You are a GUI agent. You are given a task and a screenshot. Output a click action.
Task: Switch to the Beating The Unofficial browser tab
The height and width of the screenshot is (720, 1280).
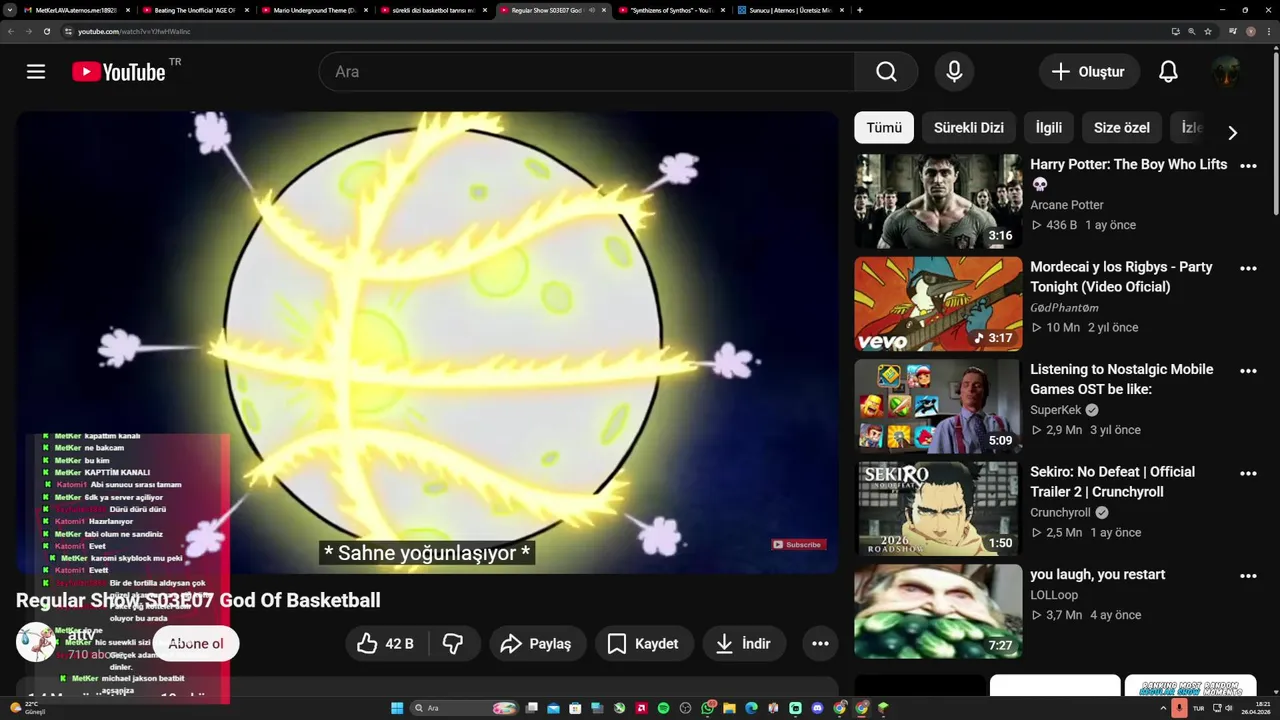pos(195,10)
